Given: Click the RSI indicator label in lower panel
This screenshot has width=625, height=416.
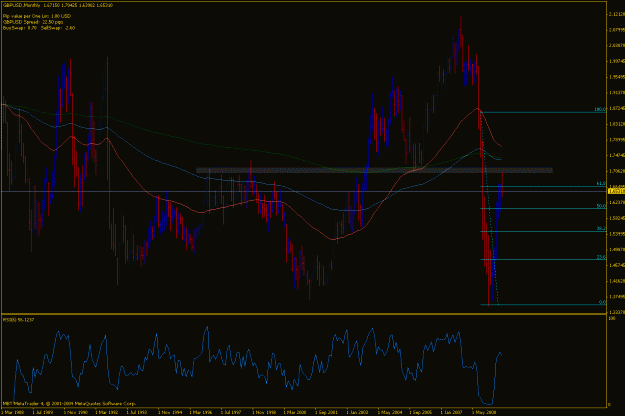Looking at the screenshot, I should [x=18, y=320].
